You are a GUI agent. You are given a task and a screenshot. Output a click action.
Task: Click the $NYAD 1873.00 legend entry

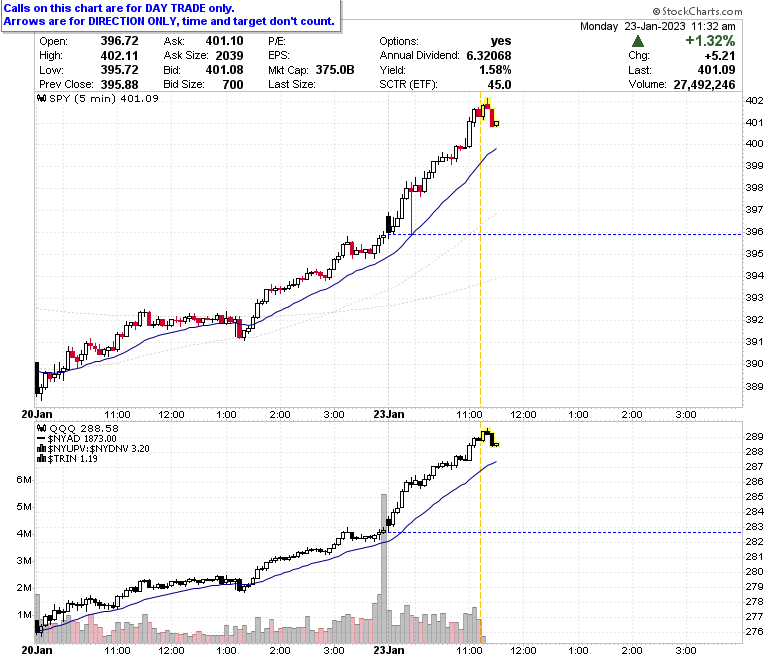(x=82, y=439)
